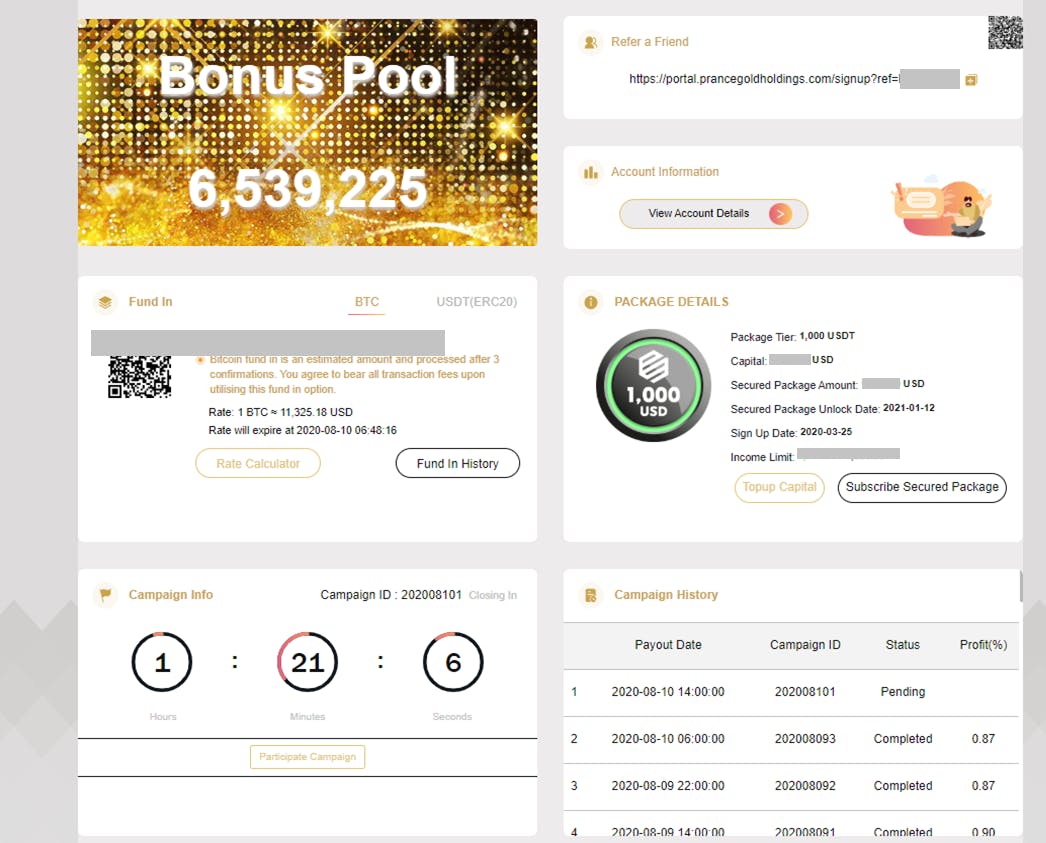This screenshot has width=1046, height=843.
Task: Open View Account Details
Action: (713, 214)
